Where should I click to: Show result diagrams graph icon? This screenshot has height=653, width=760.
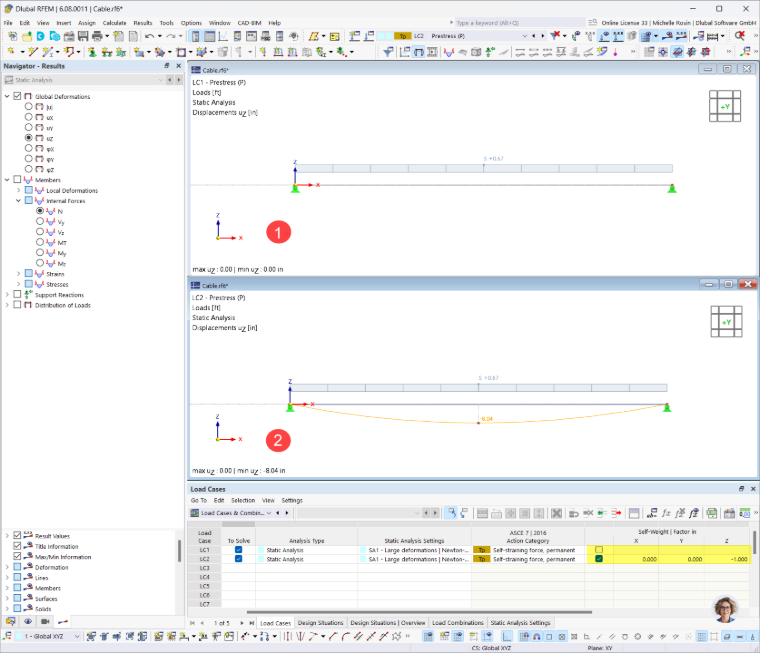click(223, 36)
